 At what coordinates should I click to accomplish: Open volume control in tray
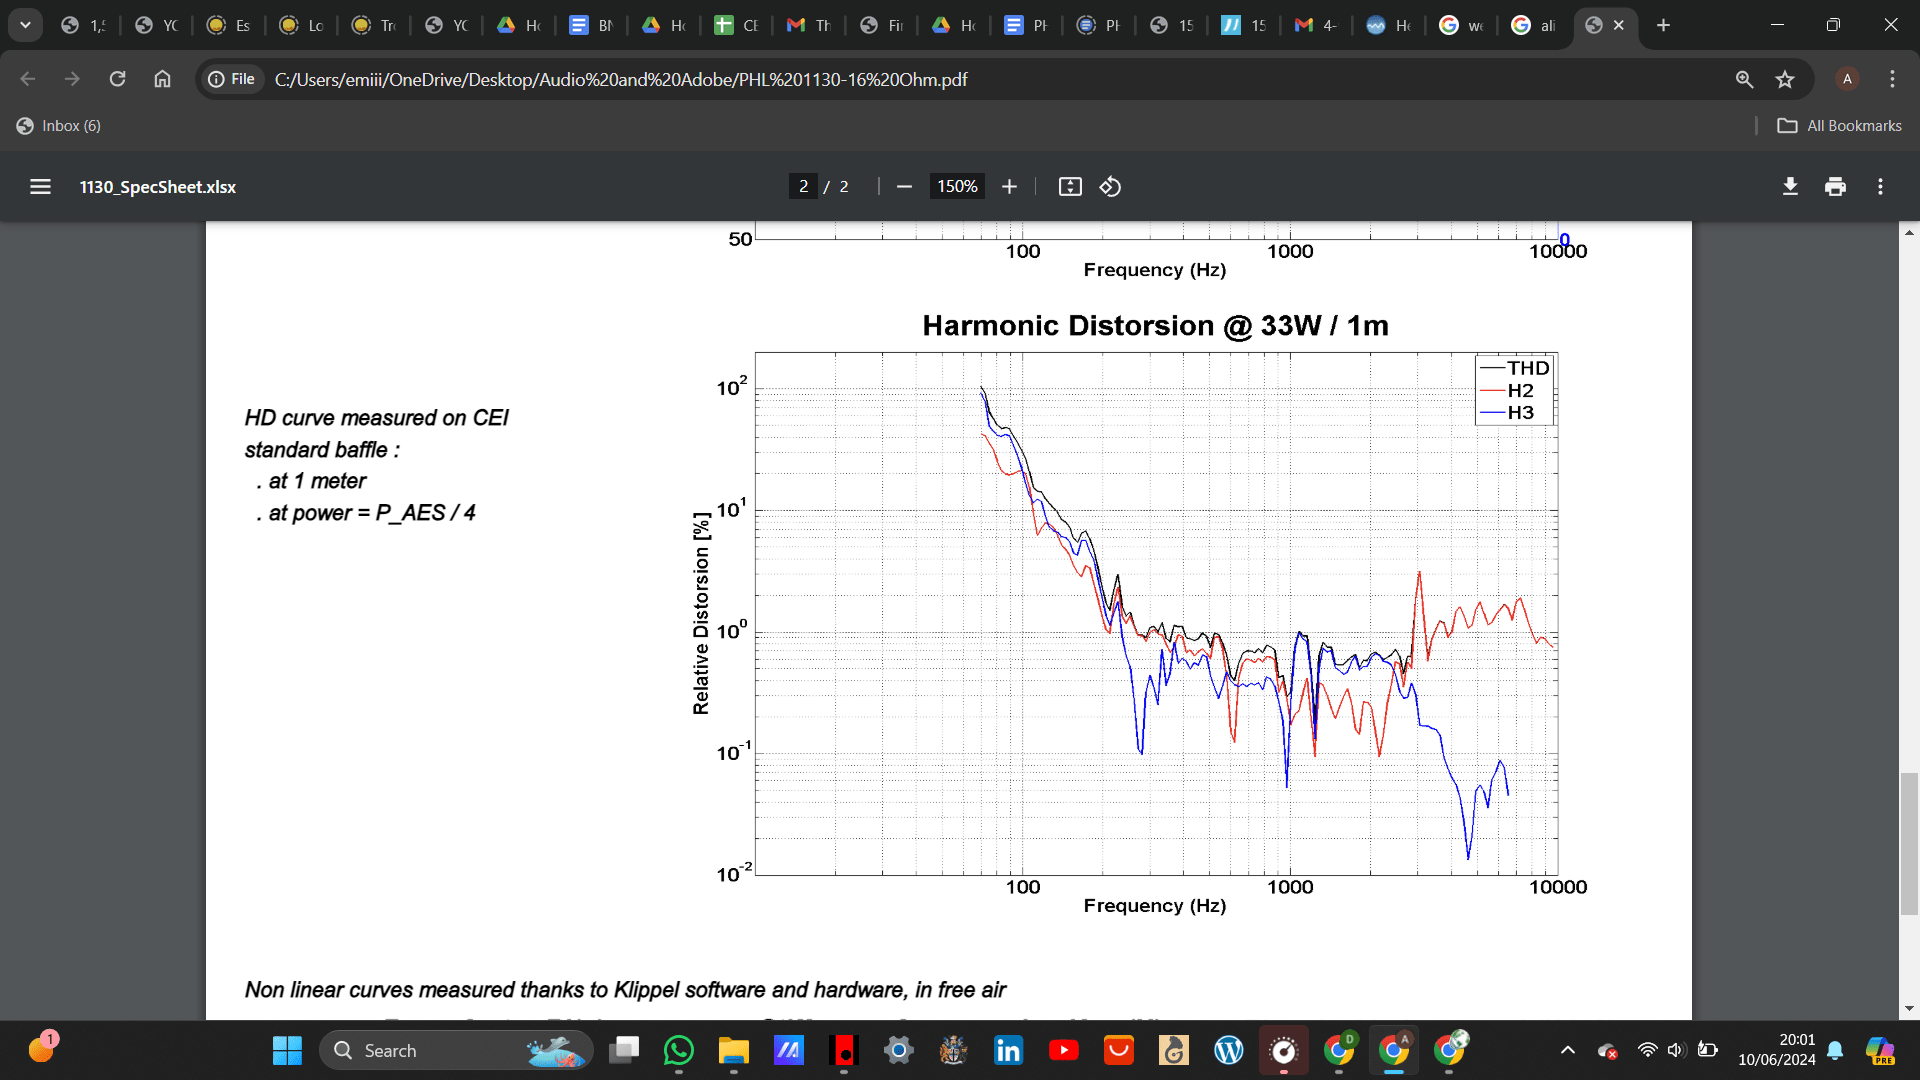pos(1676,1050)
